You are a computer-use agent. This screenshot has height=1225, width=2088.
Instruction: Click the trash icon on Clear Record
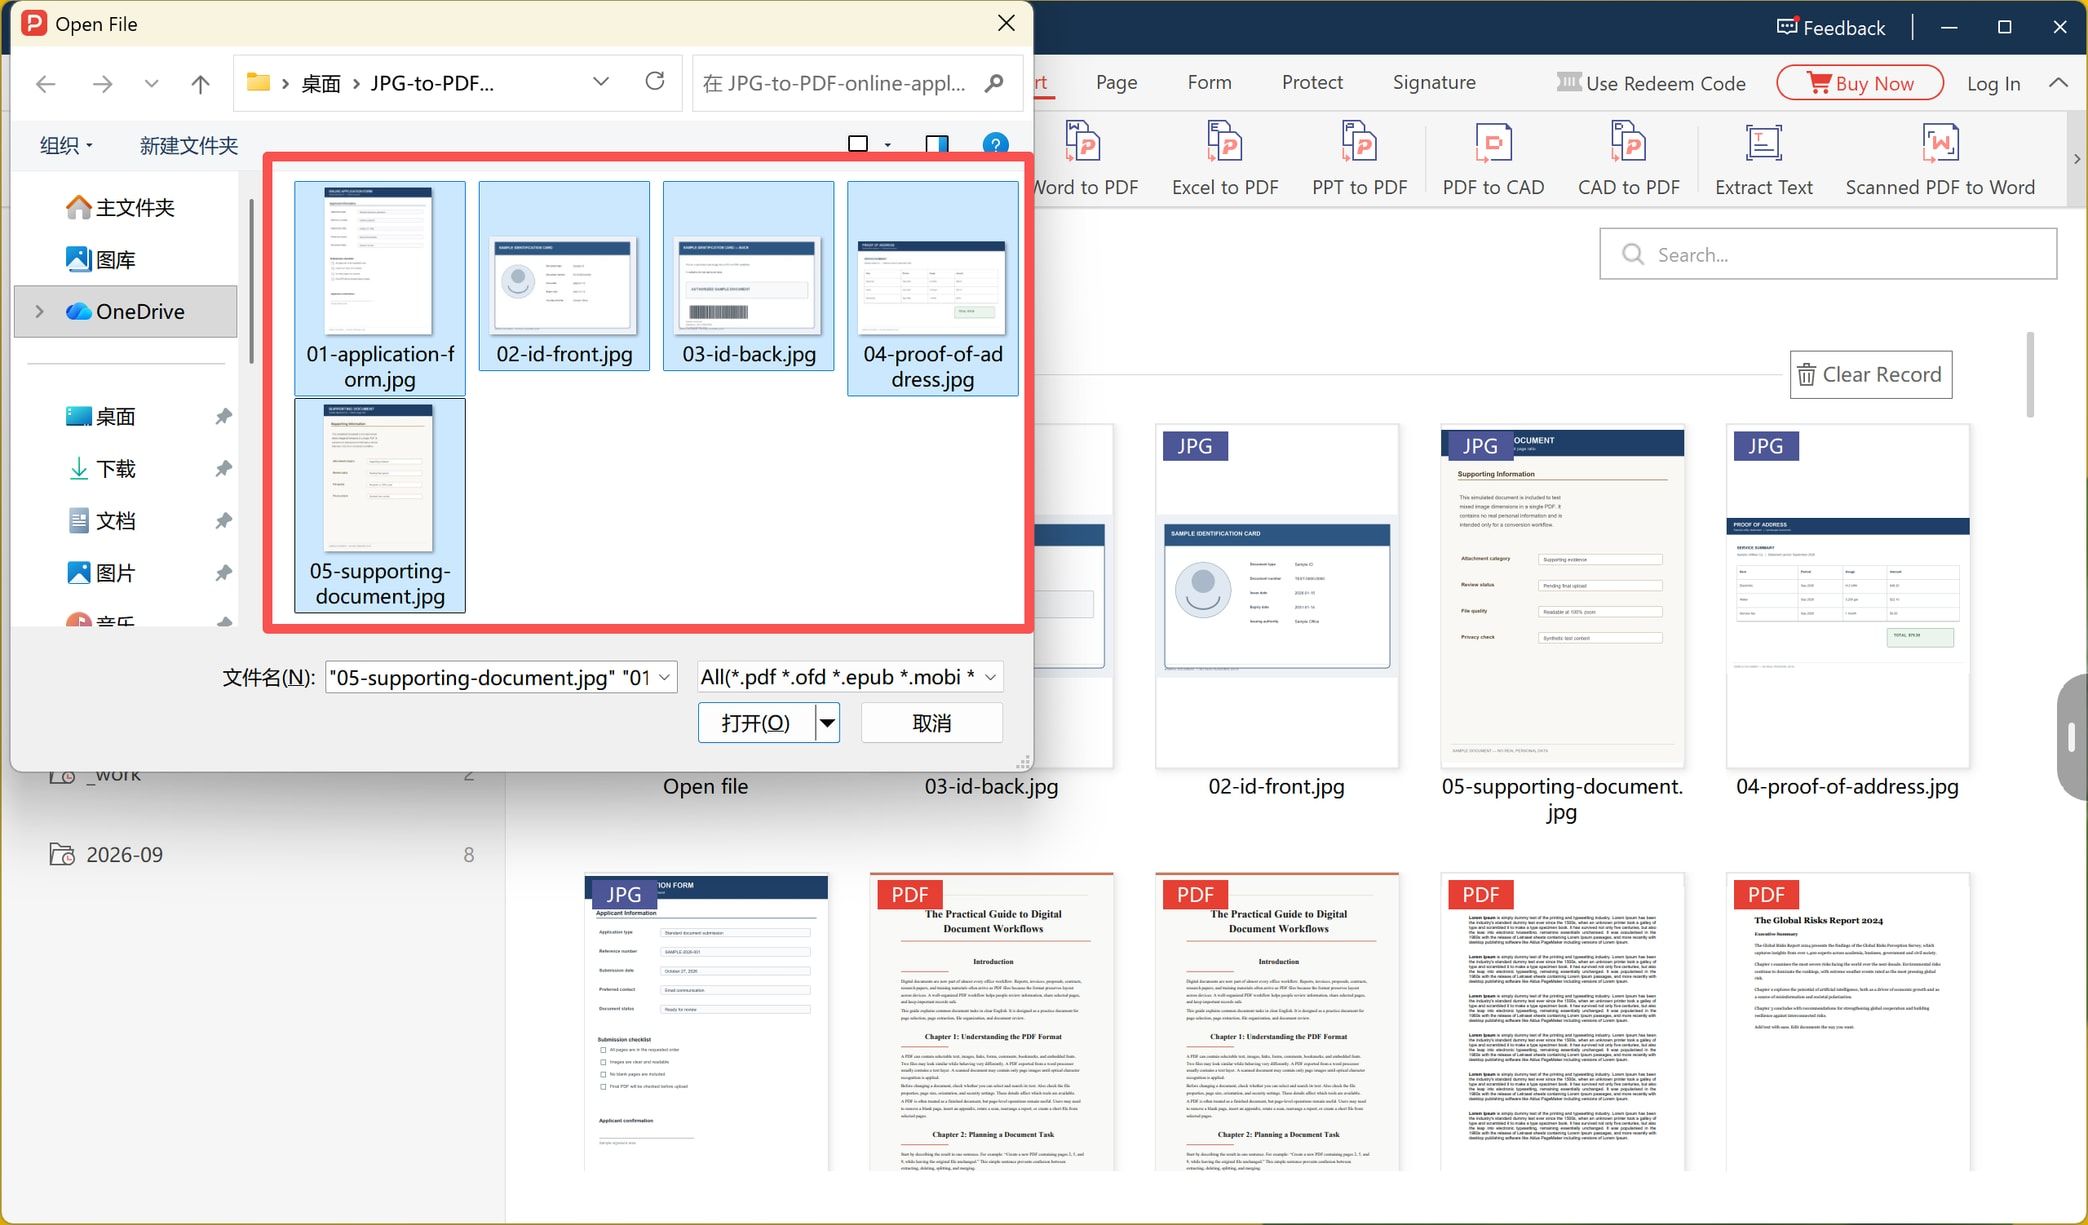[x=1806, y=375]
